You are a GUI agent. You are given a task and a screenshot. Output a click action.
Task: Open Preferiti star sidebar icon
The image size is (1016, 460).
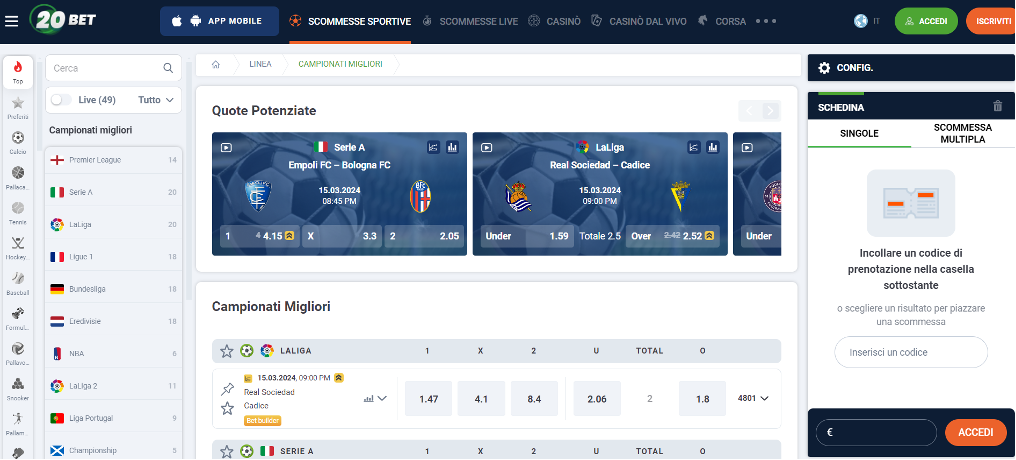[18, 108]
